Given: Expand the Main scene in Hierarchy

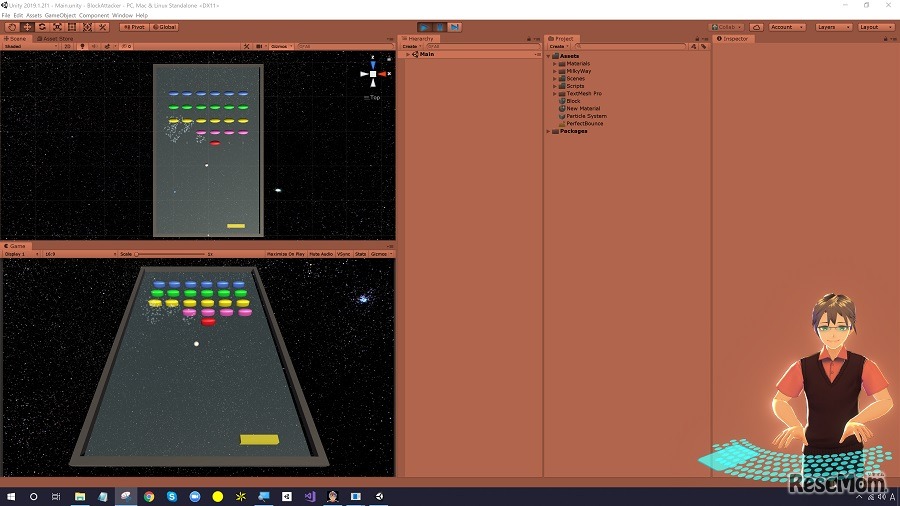Looking at the screenshot, I should (408, 55).
